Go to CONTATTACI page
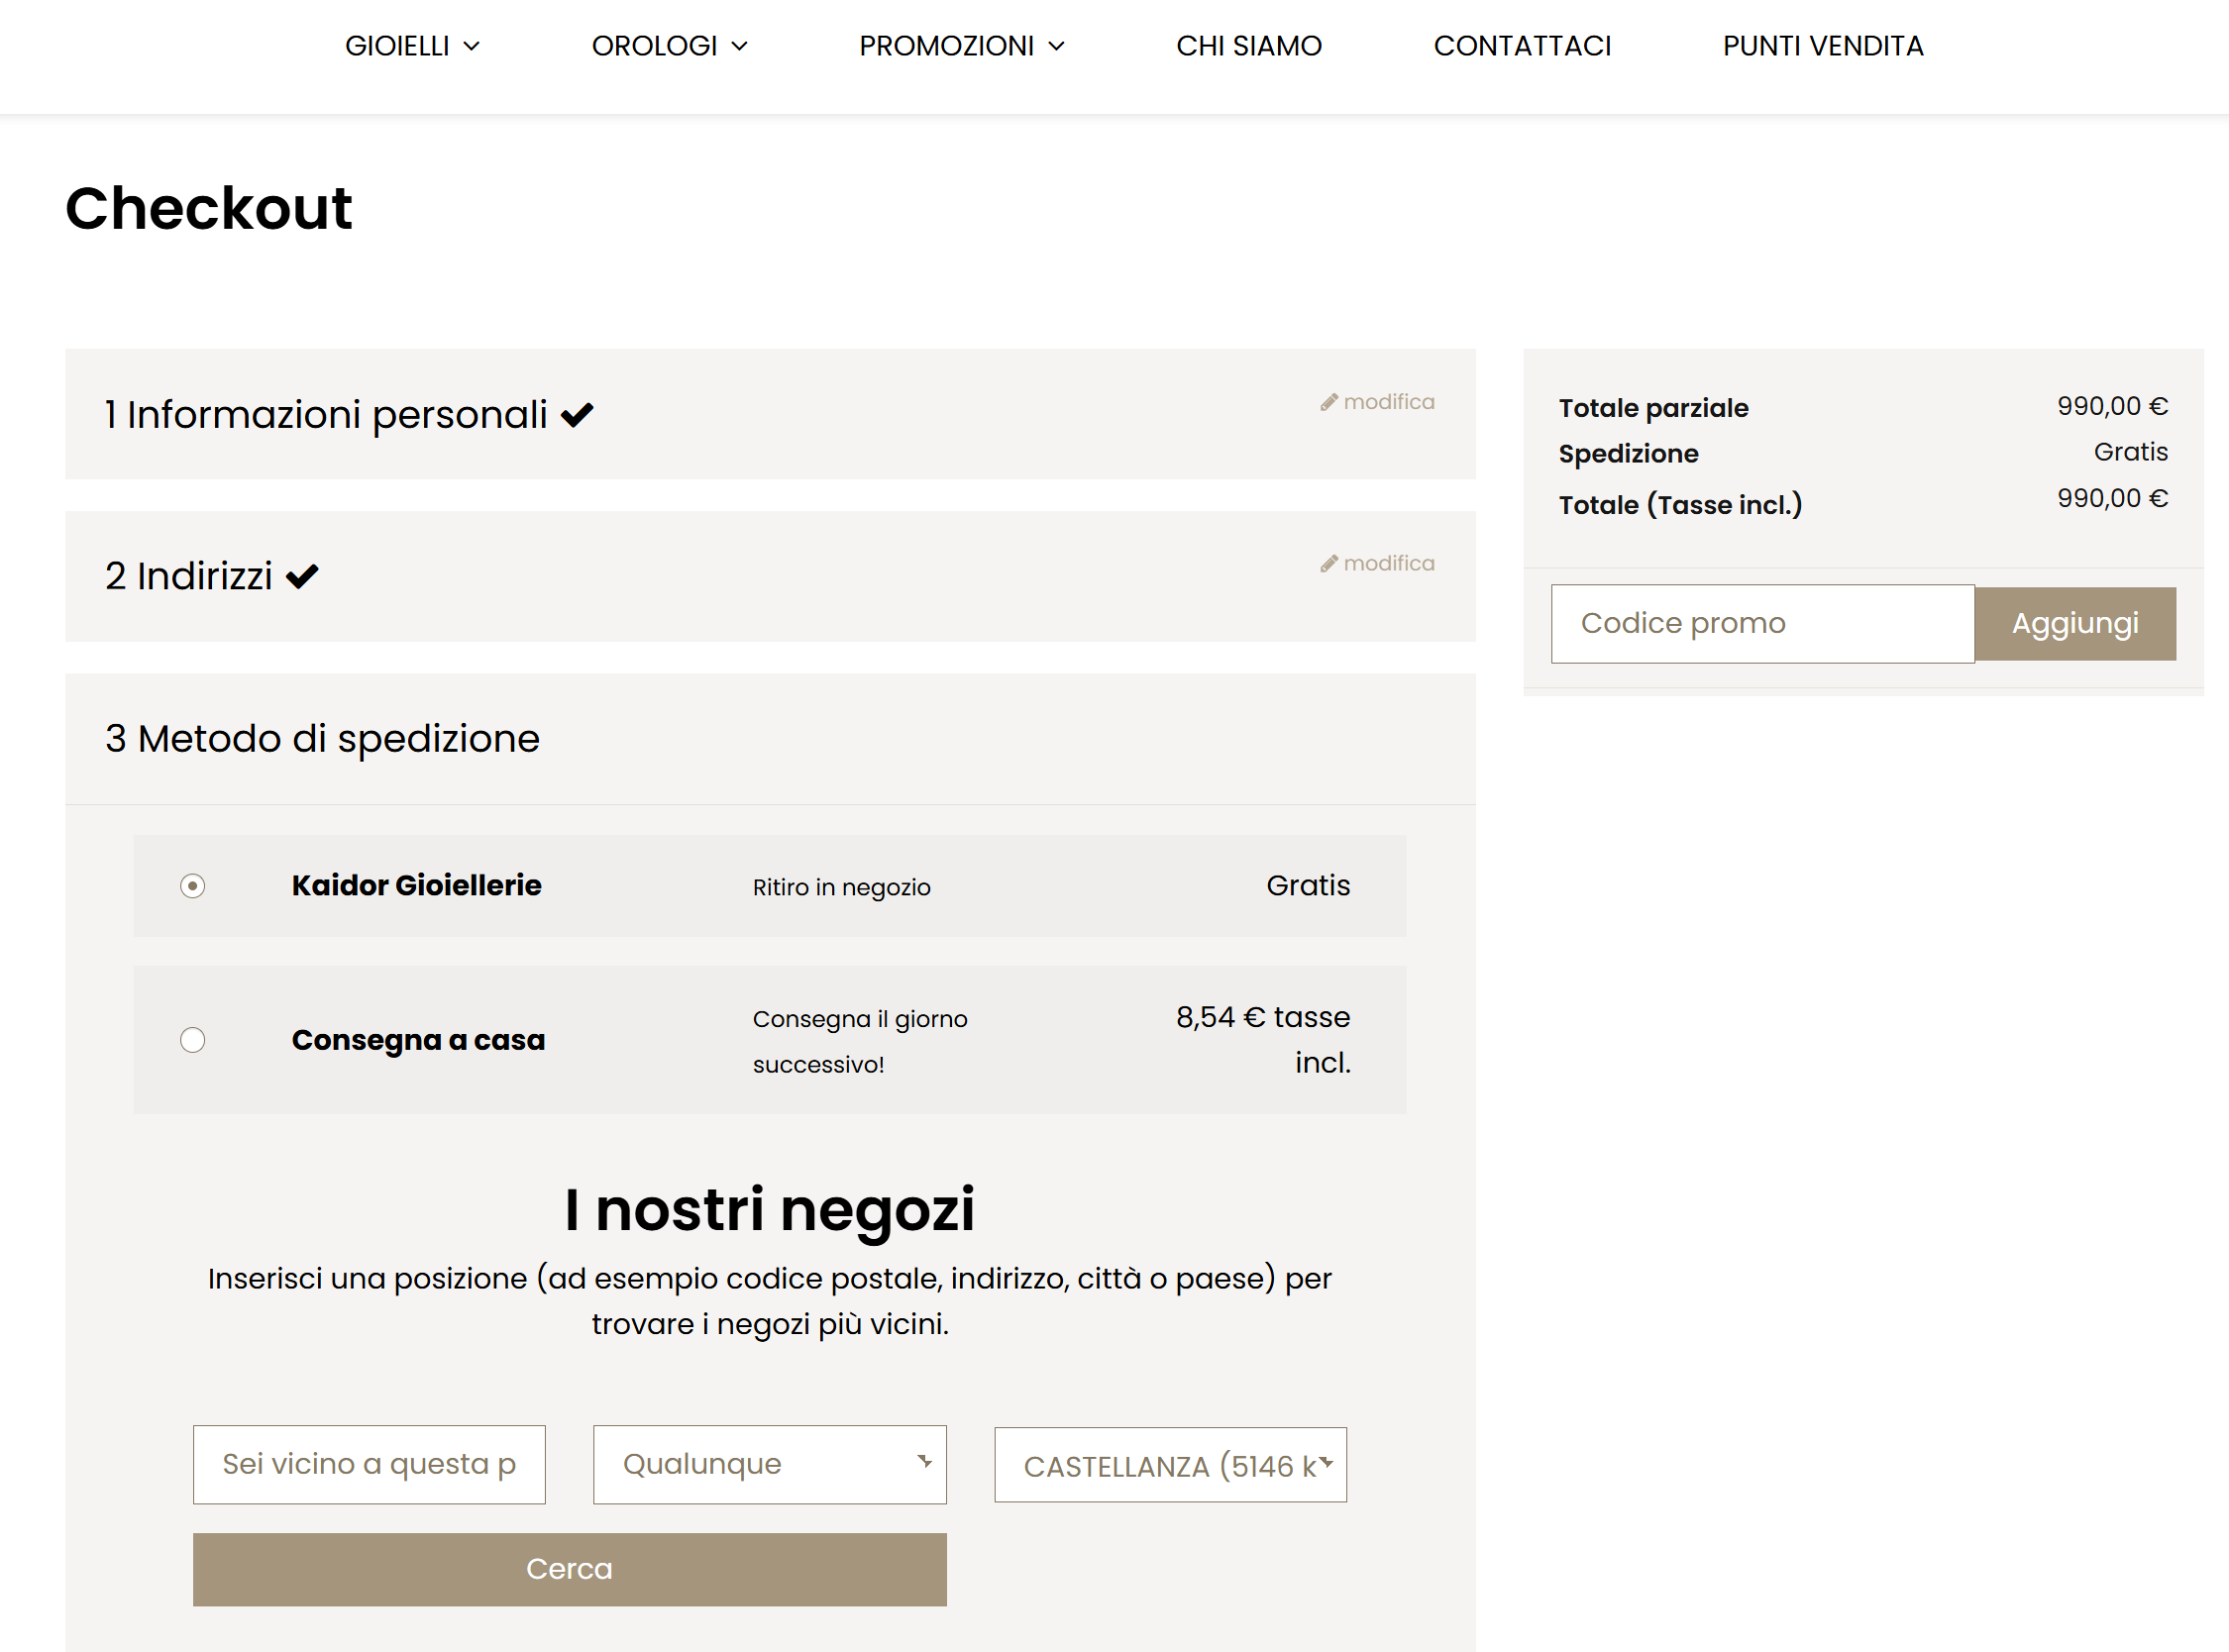This screenshot has width=2229, height=1652. [x=1521, y=46]
